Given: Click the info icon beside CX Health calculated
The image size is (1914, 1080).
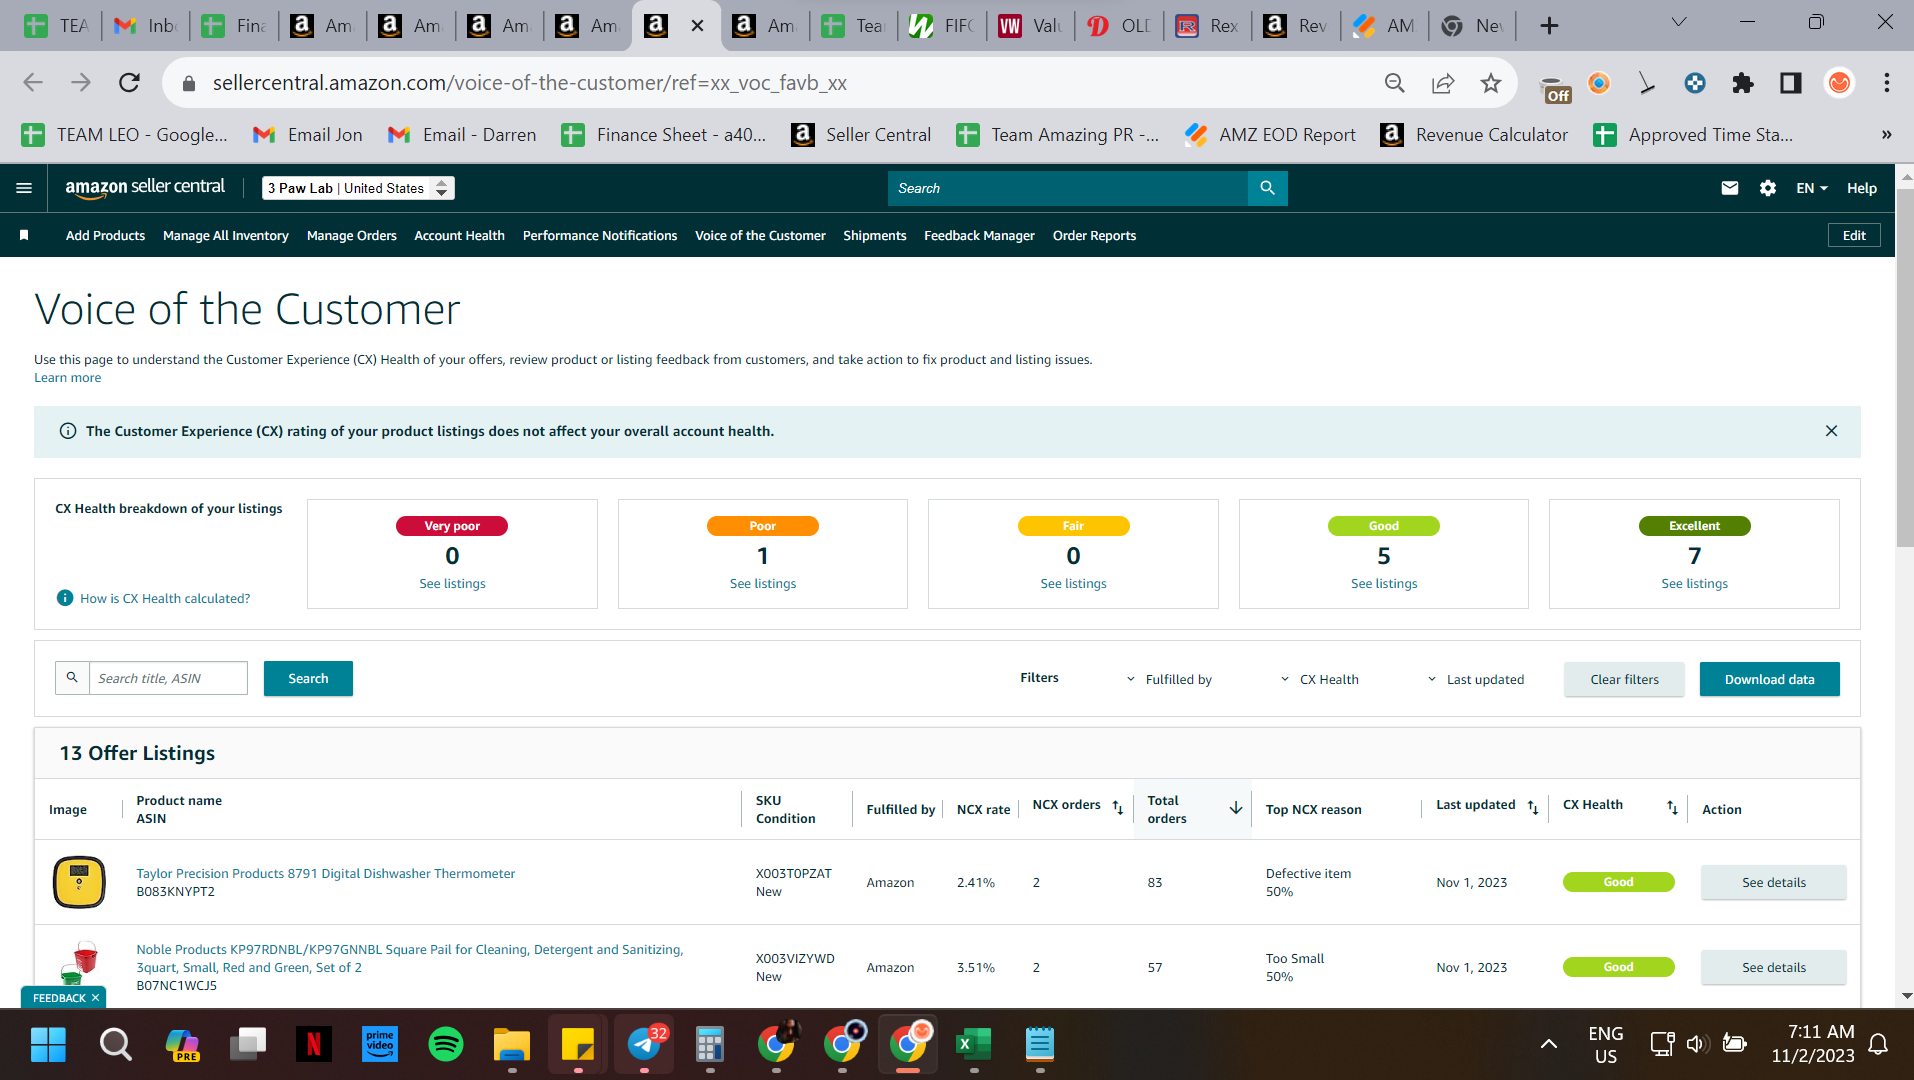Looking at the screenshot, I should [x=65, y=598].
